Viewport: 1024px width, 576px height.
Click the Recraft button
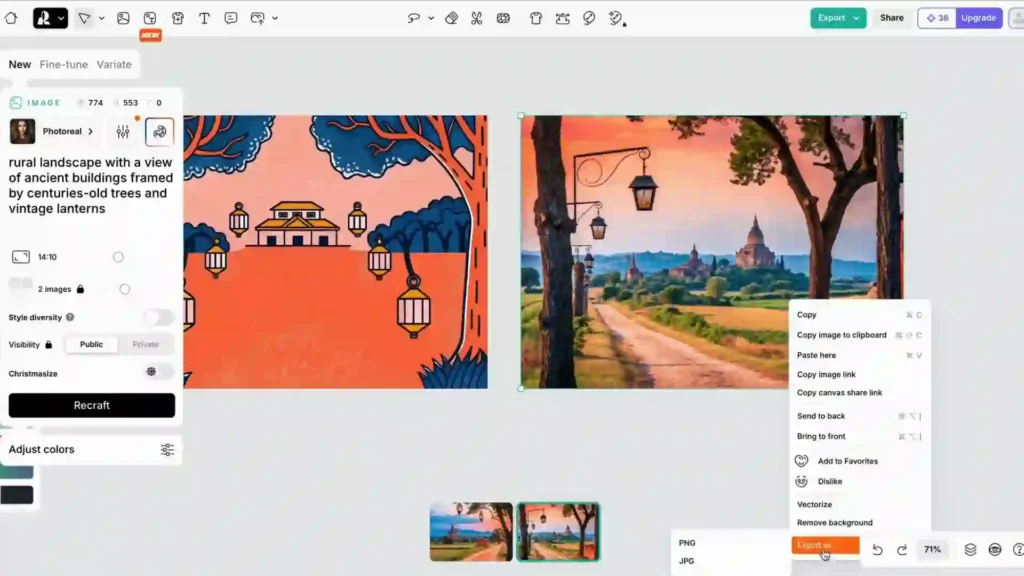pos(91,405)
